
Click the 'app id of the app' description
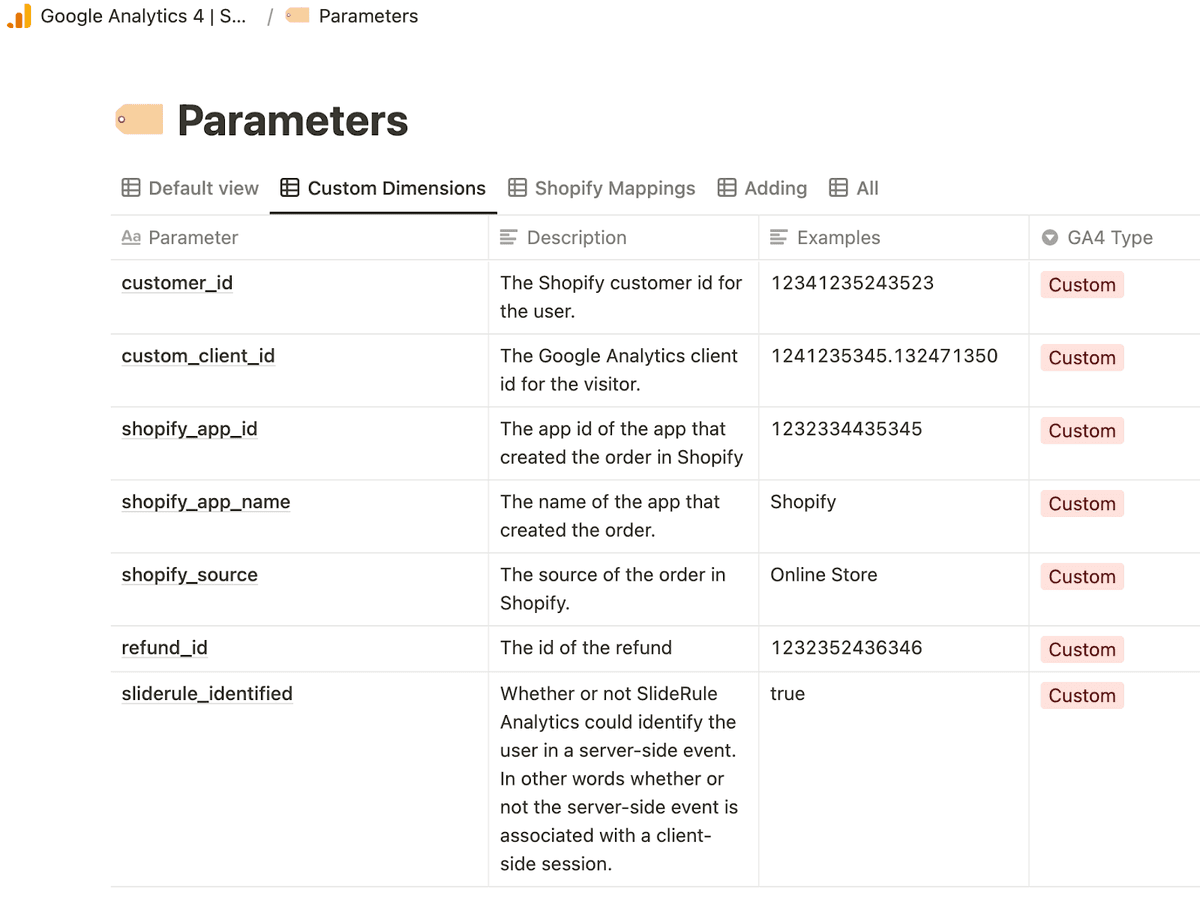tap(622, 443)
